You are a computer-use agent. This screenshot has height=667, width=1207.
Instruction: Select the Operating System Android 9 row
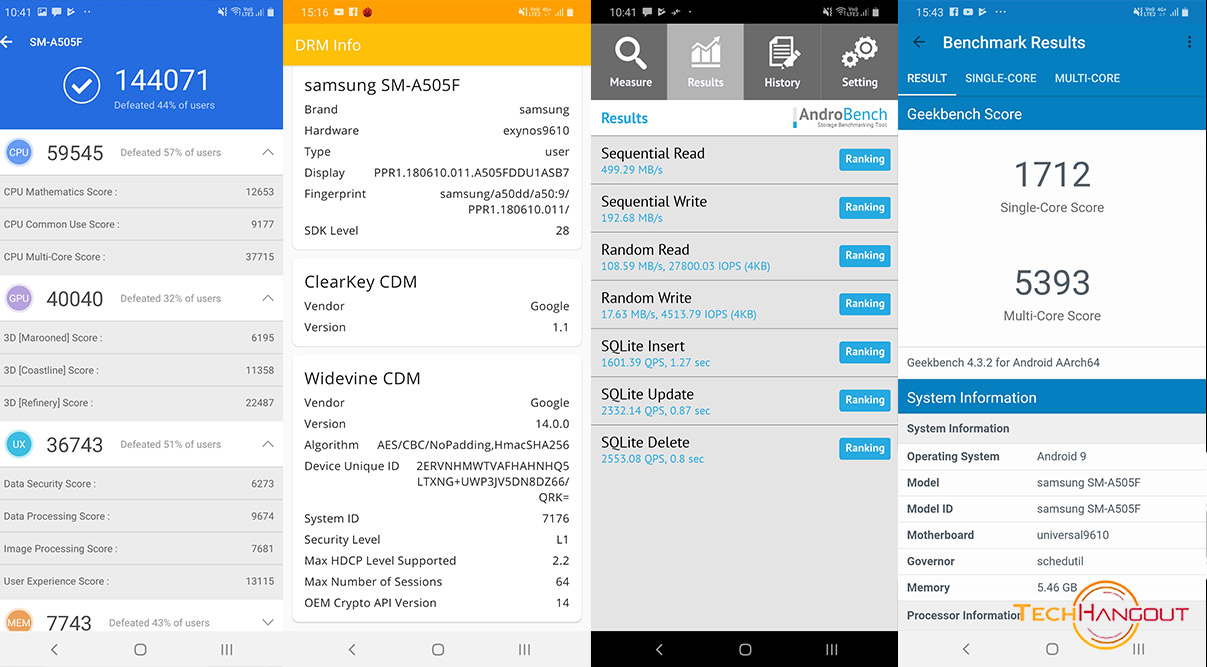click(1052, 457)
